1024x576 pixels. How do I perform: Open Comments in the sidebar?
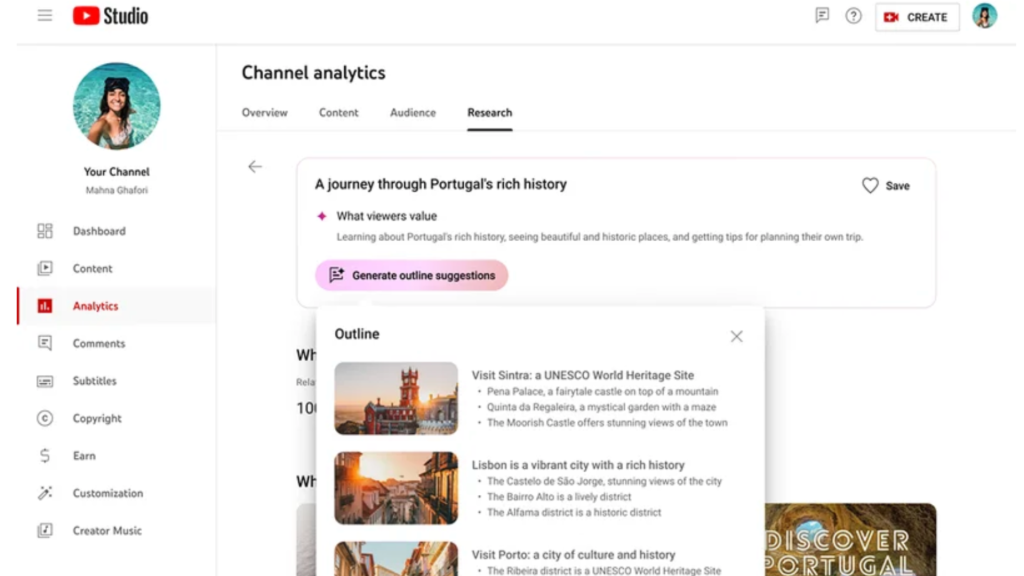(99, 344)
